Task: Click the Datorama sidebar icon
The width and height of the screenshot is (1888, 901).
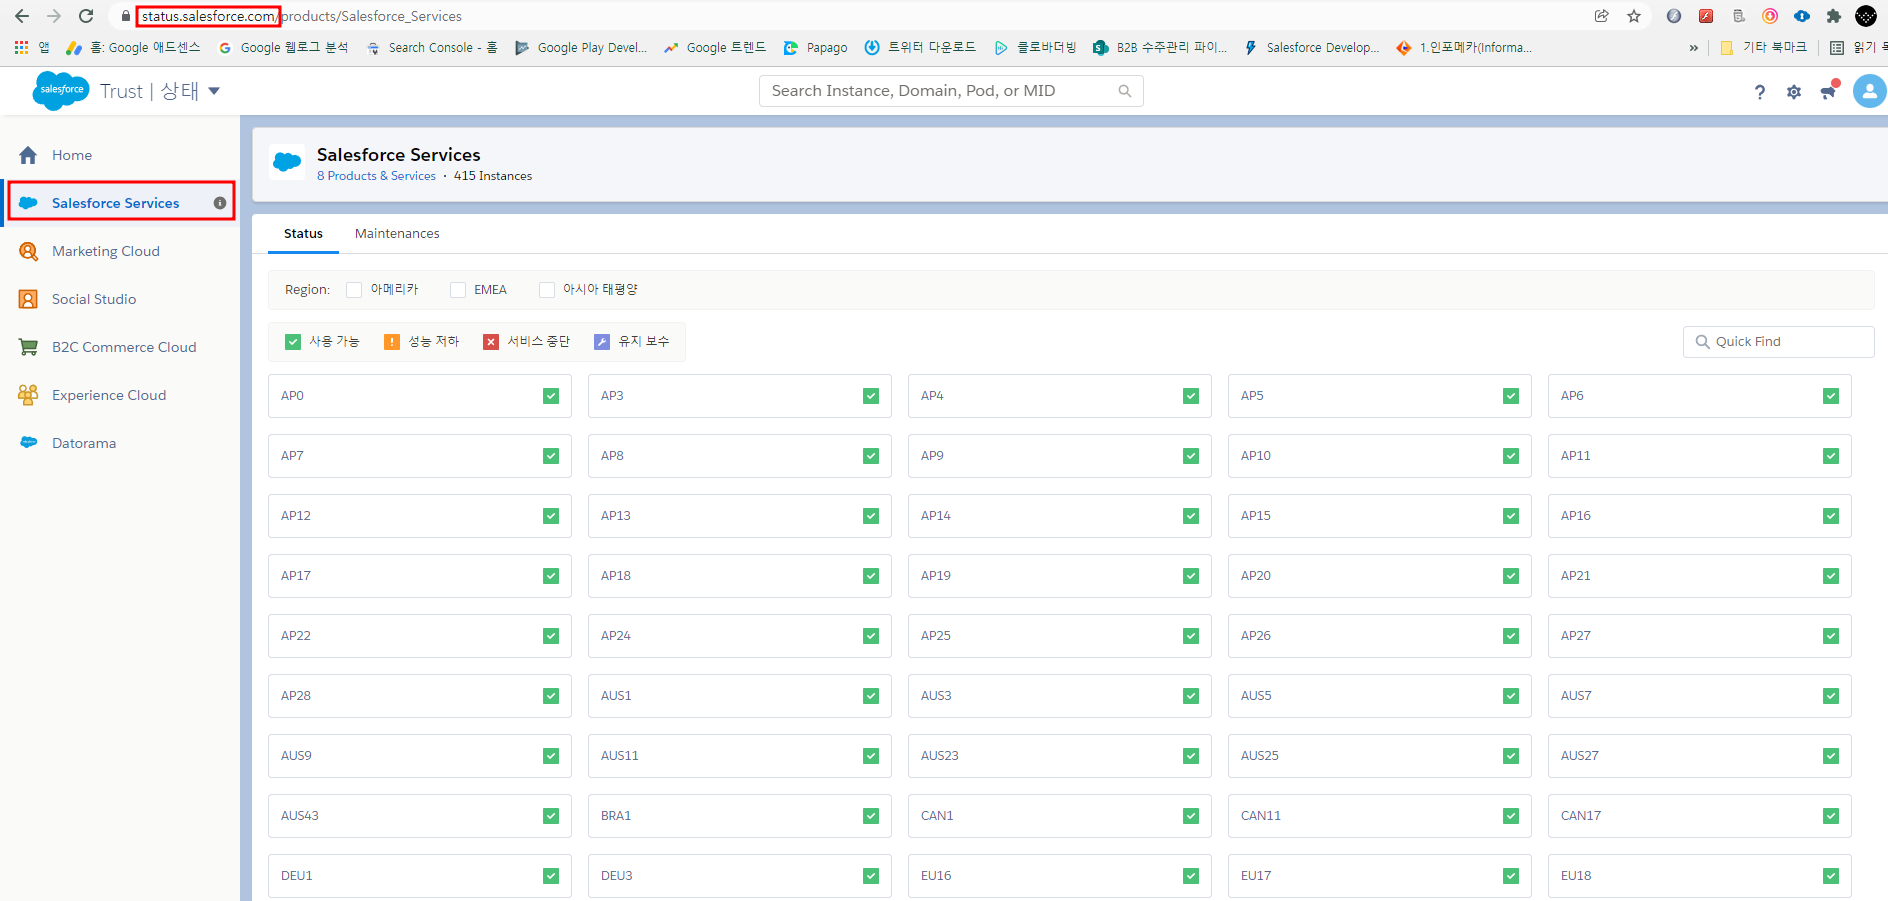Action: (x=28, y=442)
